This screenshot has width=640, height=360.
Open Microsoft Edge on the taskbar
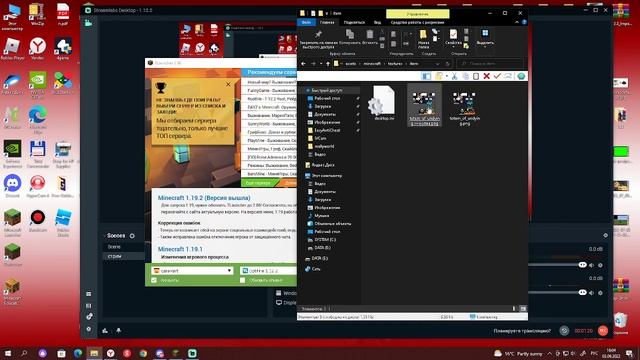tap(78, 353)
